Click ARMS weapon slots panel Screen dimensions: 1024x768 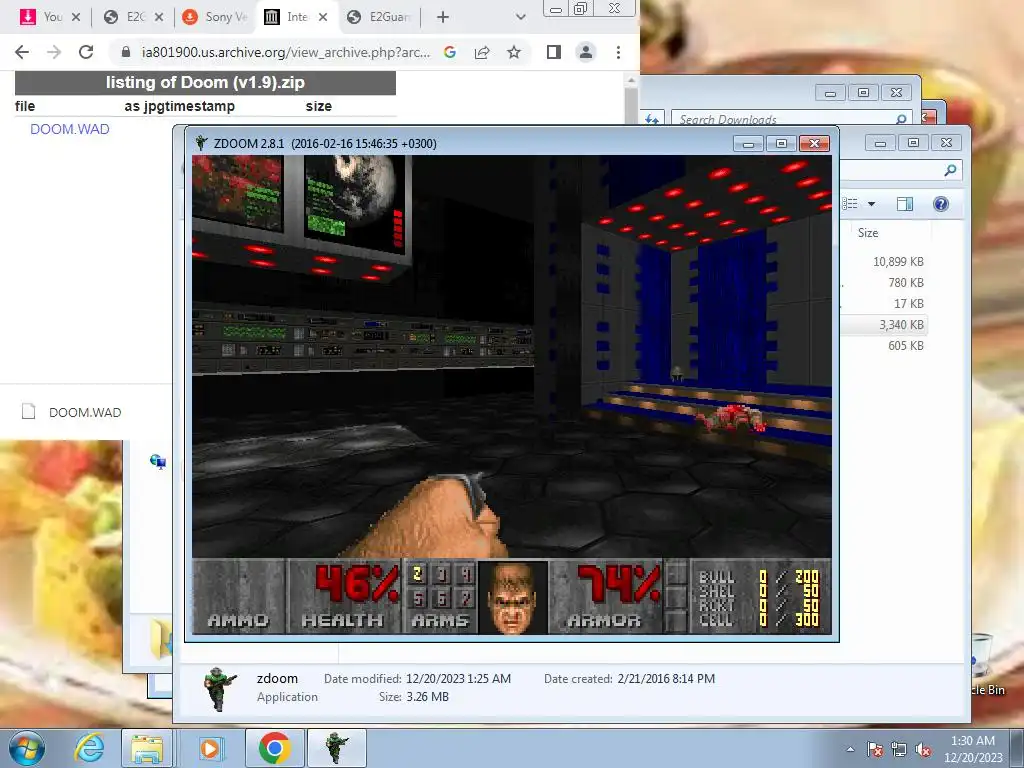441,596
